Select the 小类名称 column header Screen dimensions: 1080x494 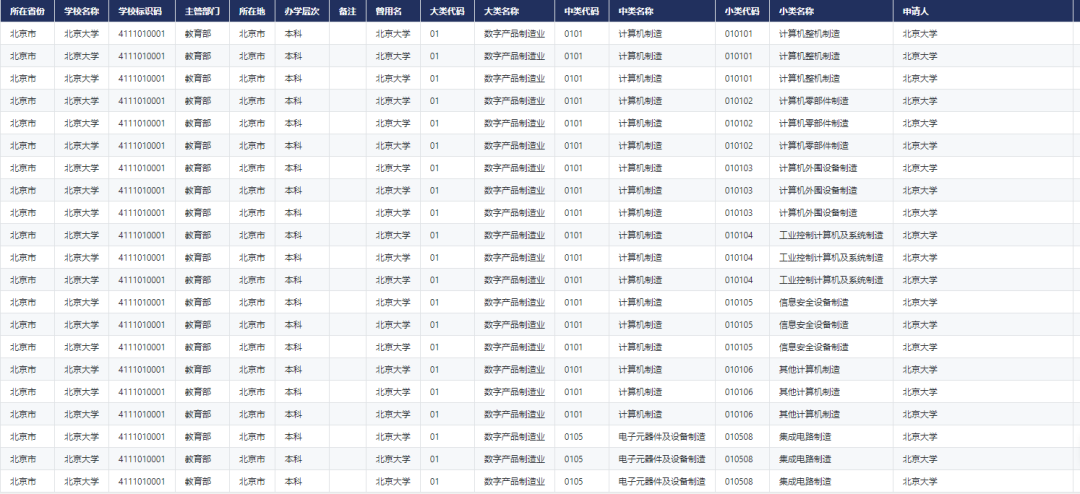[x=831, y=12]
